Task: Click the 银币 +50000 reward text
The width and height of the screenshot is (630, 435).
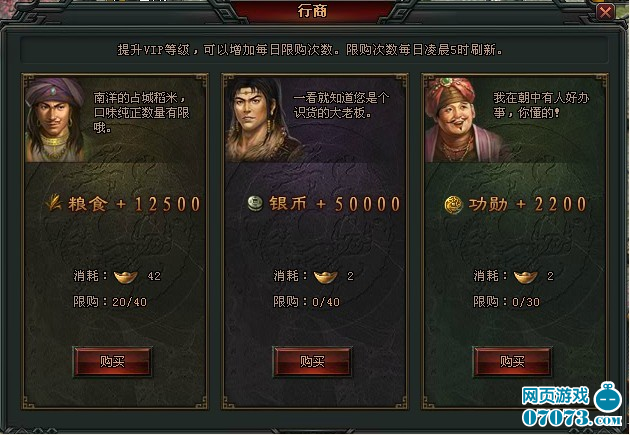Action: 335,204
